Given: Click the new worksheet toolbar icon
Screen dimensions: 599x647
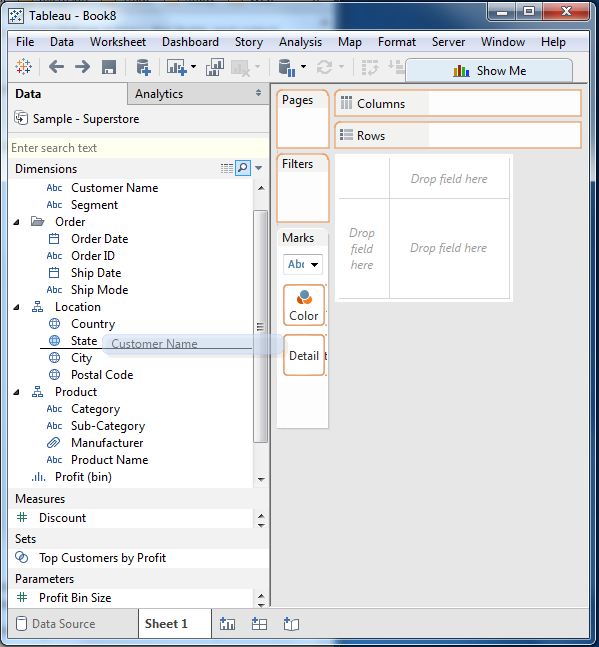Looking at the screenshot, I should [x=177, y=67].
